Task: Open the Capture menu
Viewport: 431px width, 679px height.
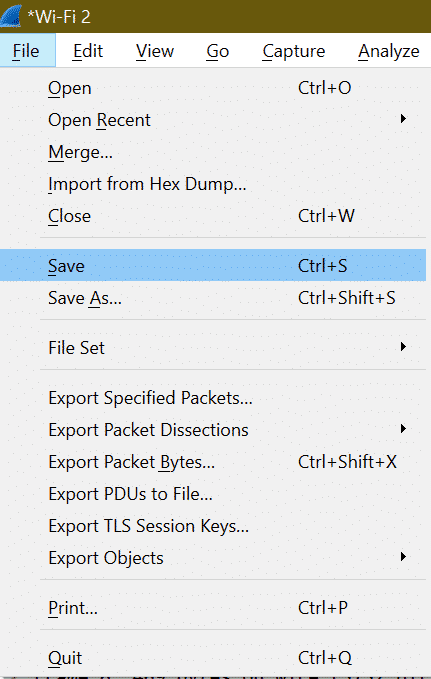Action: [x=294, y=51]
